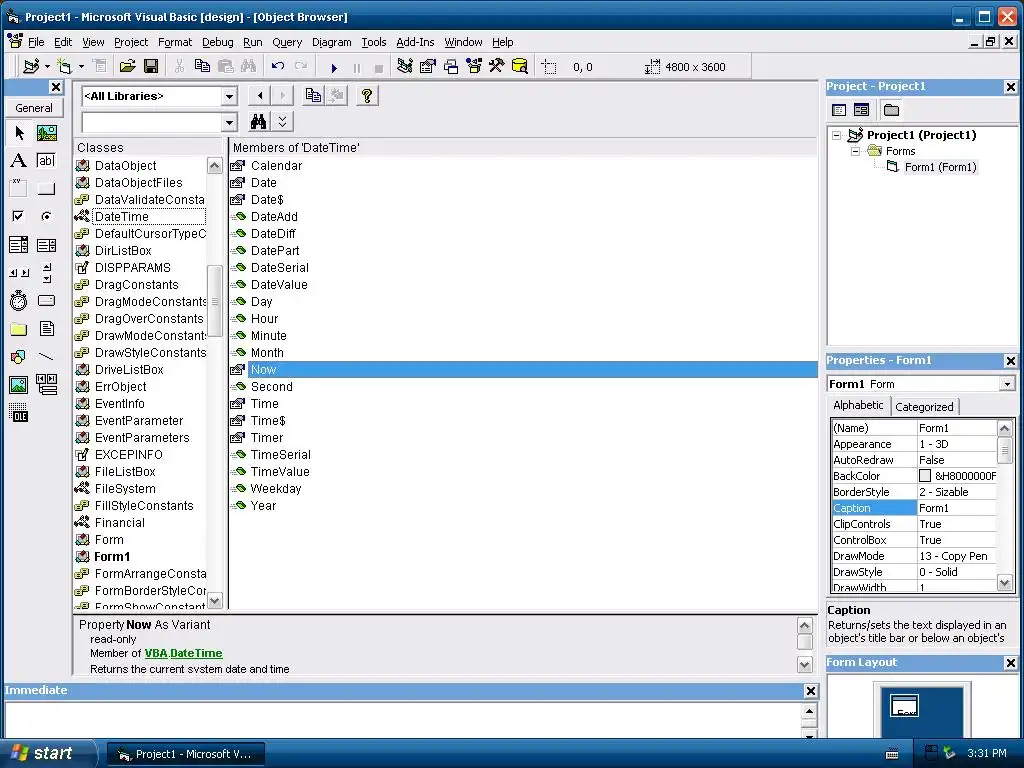Click the taskbar clock showing 3:31 PM

pyautogui.click(x=987, y=753)
